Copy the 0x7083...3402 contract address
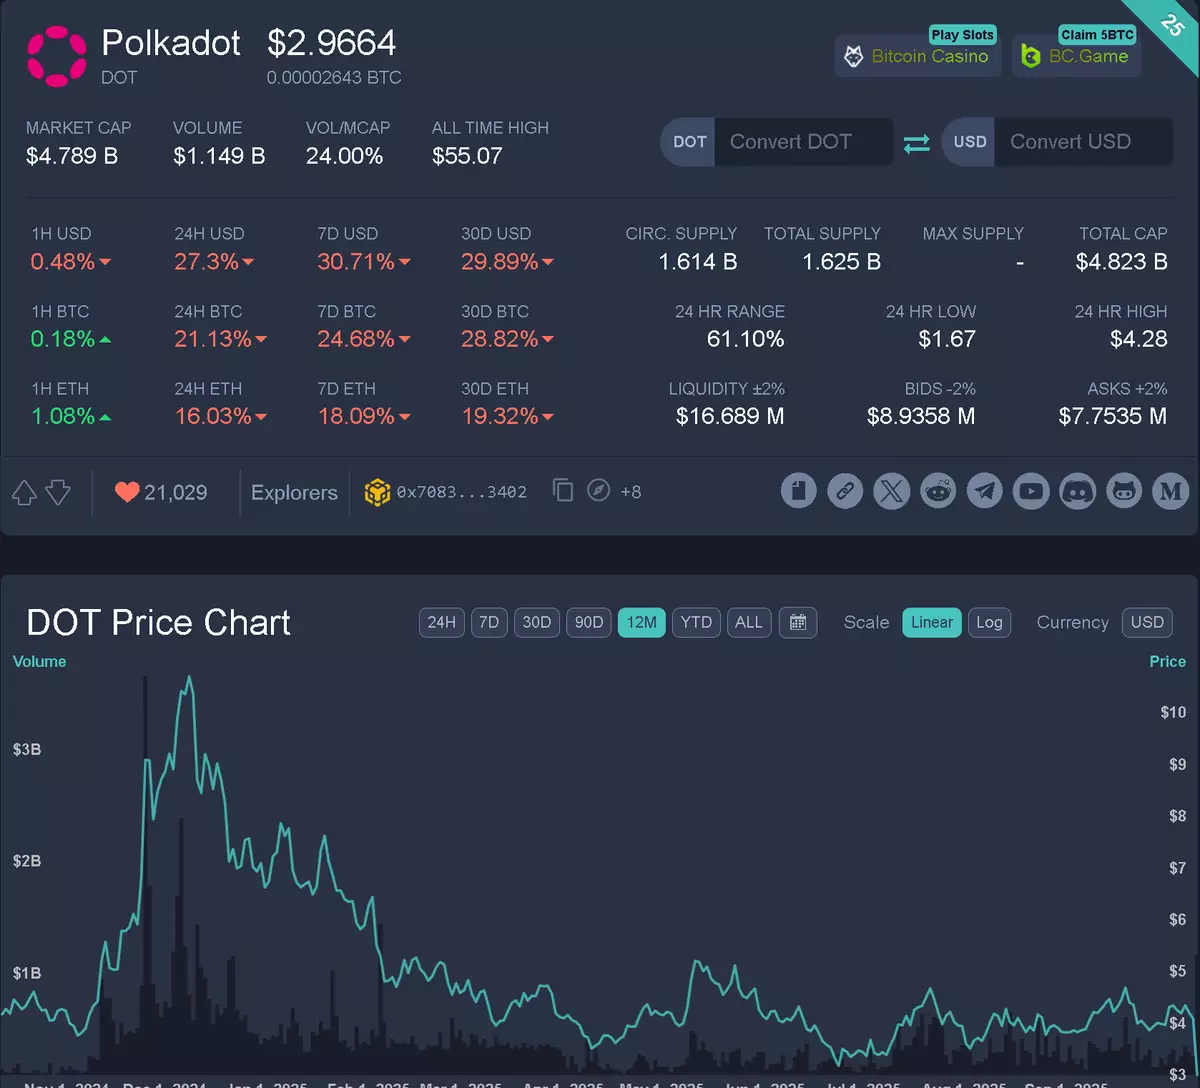 point(563,491)
